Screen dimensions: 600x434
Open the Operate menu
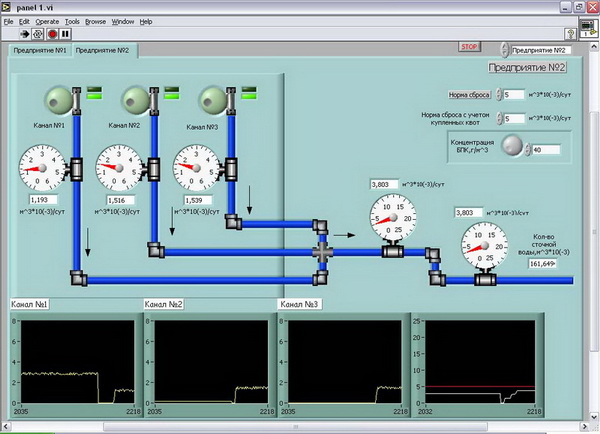47,22
